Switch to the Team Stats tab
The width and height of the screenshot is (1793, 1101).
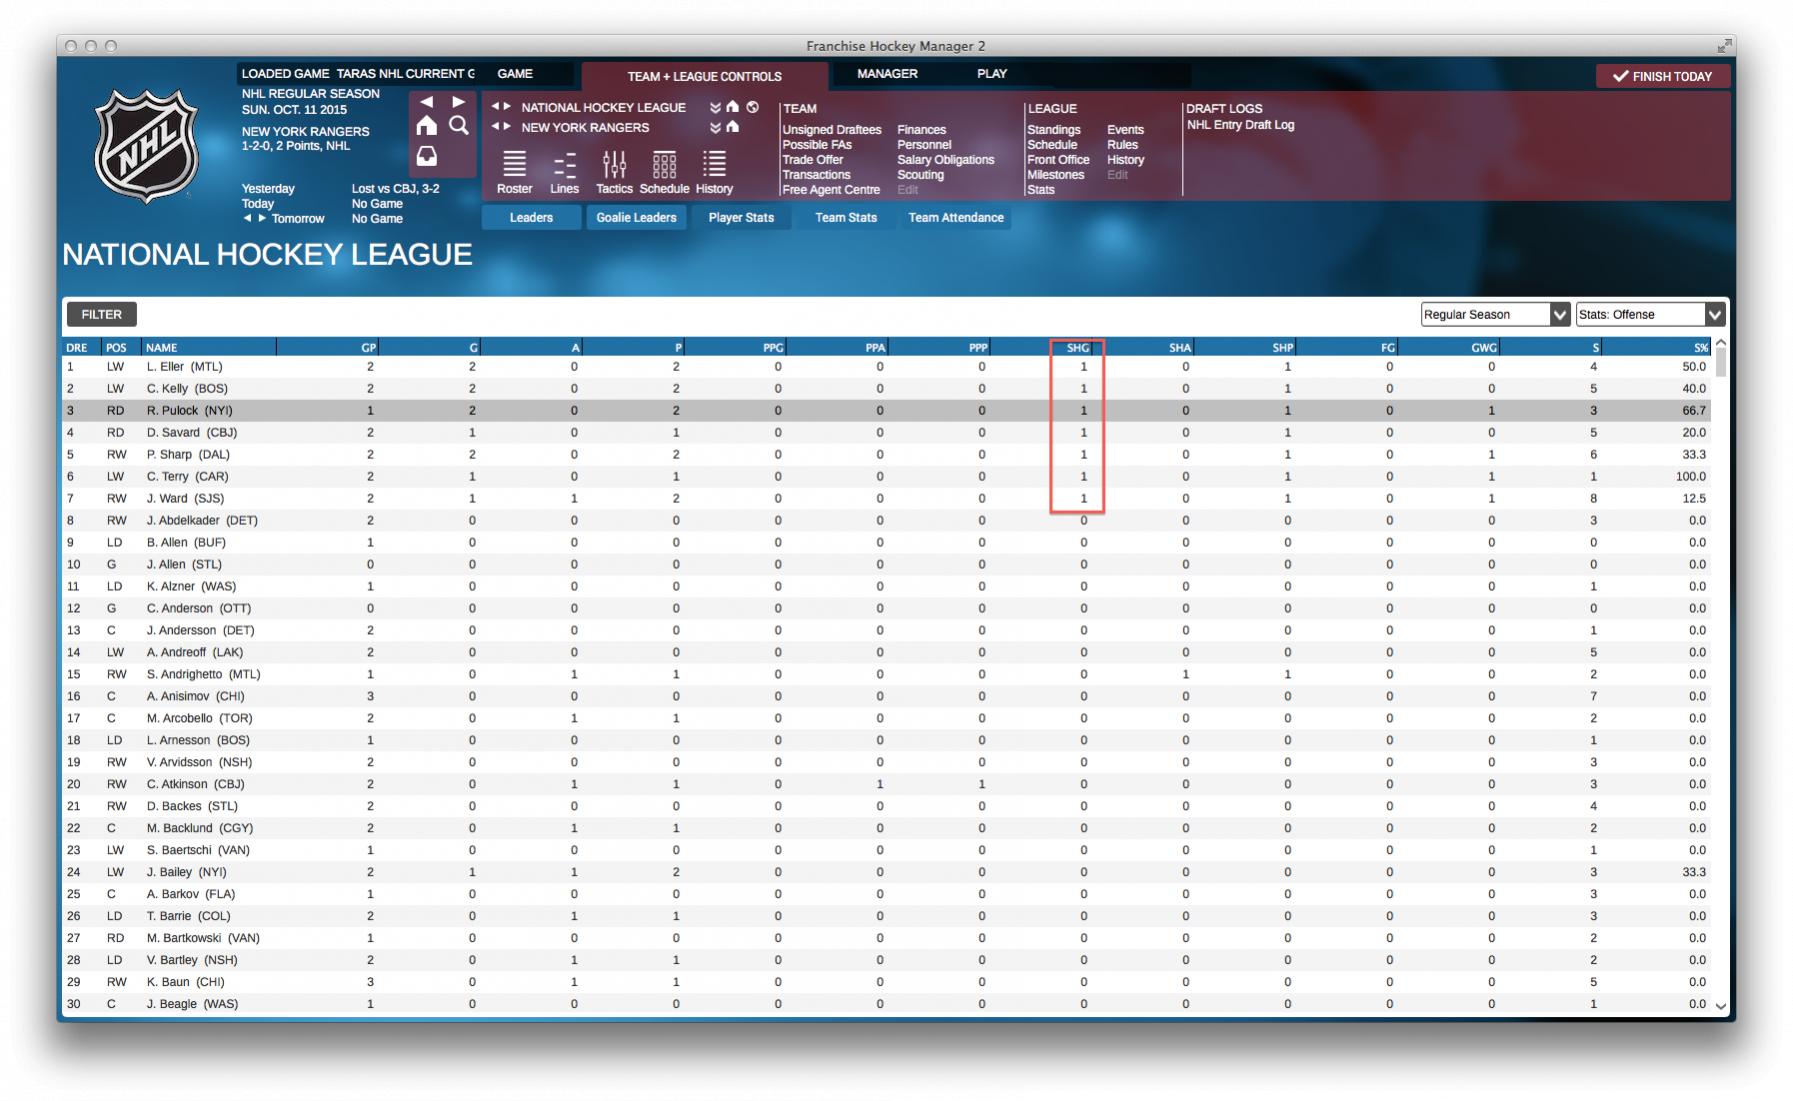tap(846, 217)
